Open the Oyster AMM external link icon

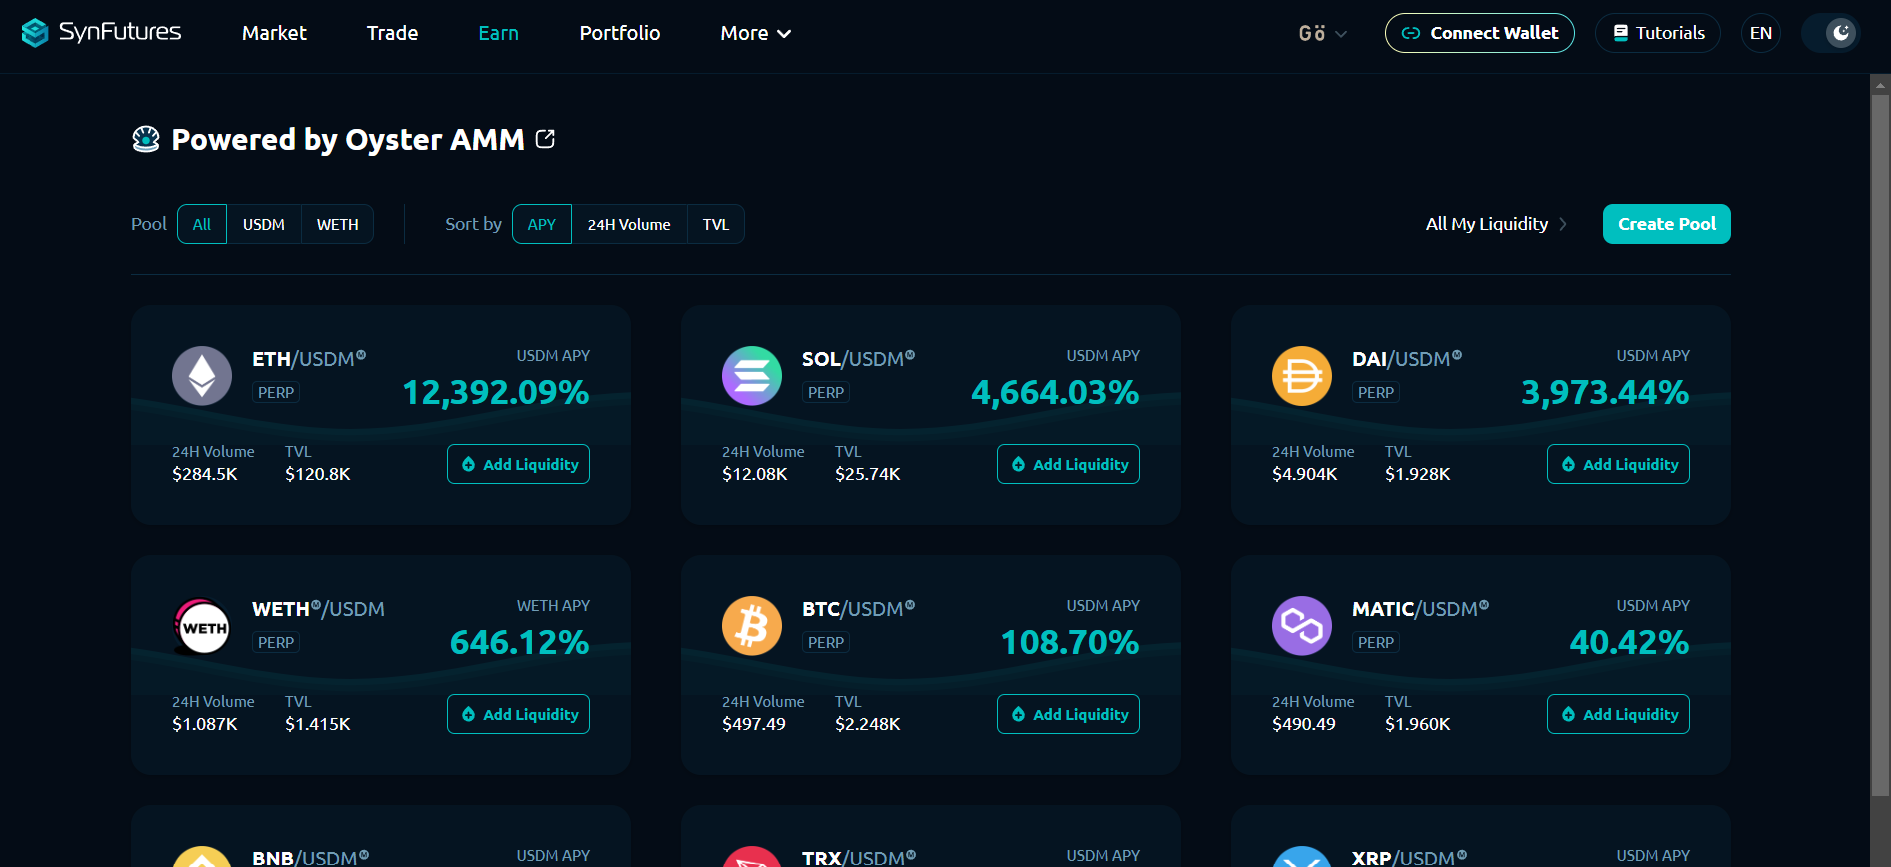545,139
